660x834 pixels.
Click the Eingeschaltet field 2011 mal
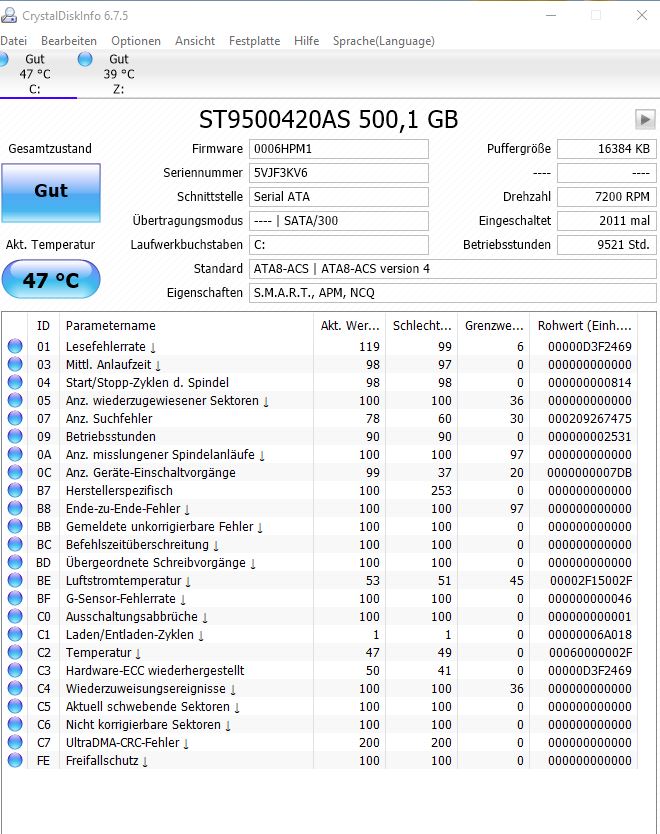[x=607, y=221]
